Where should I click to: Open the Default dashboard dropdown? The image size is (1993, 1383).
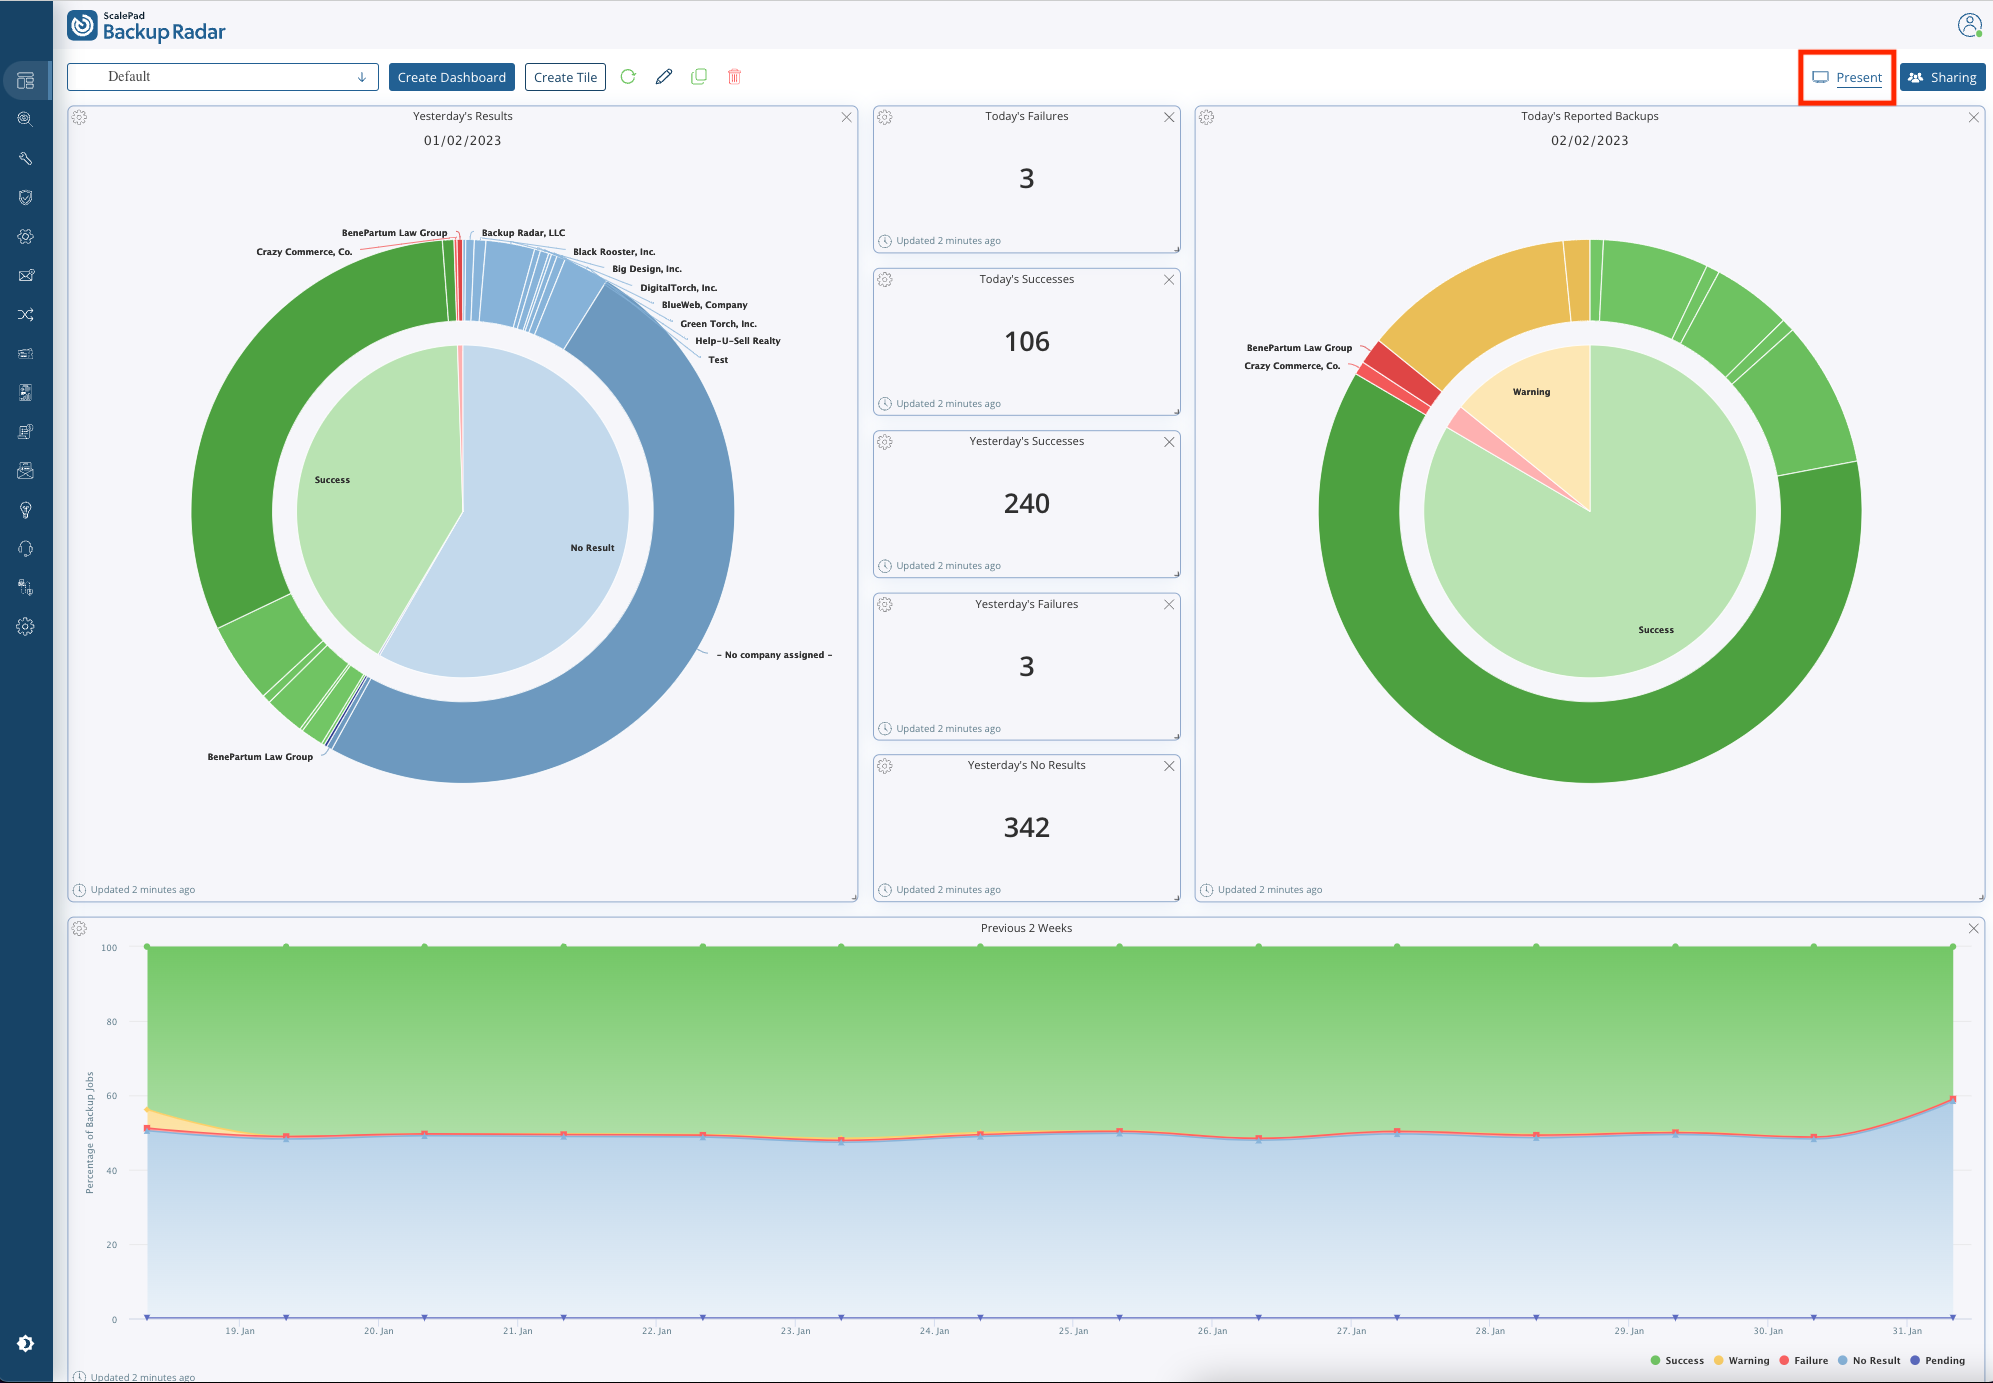pyautogui.click(x=223, y=77)
